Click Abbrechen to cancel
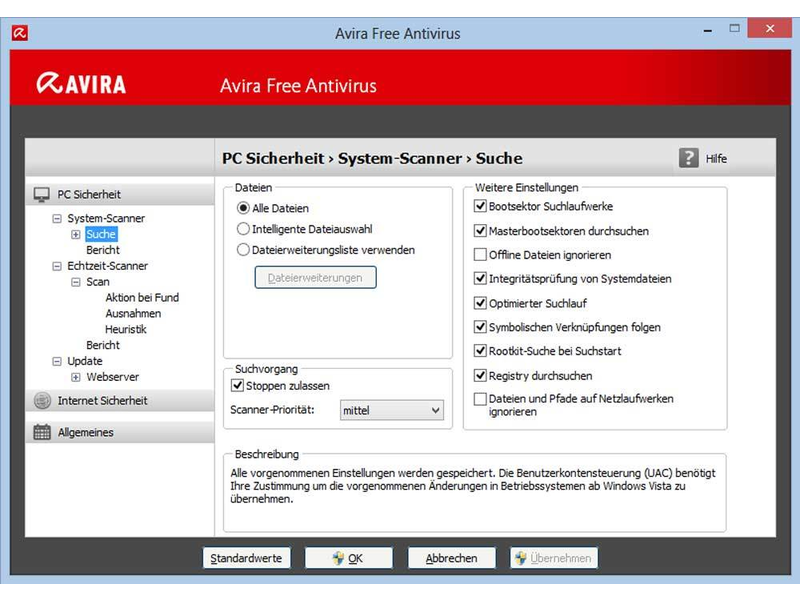The height and width of the screenshot is (600, 800). point(452,558)
